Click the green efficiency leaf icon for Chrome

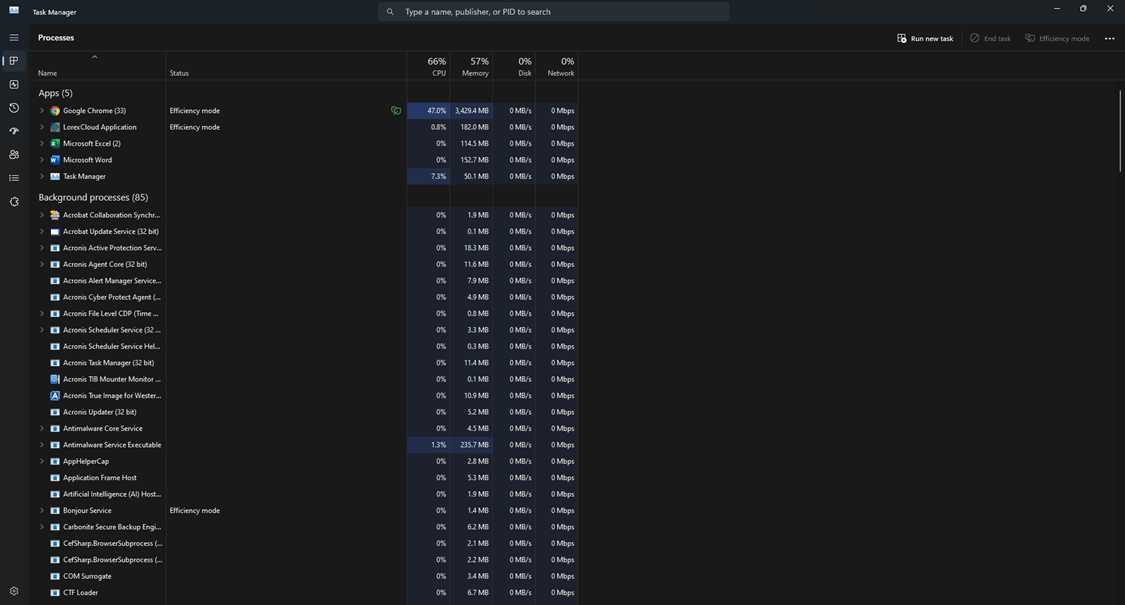[395, 111]
